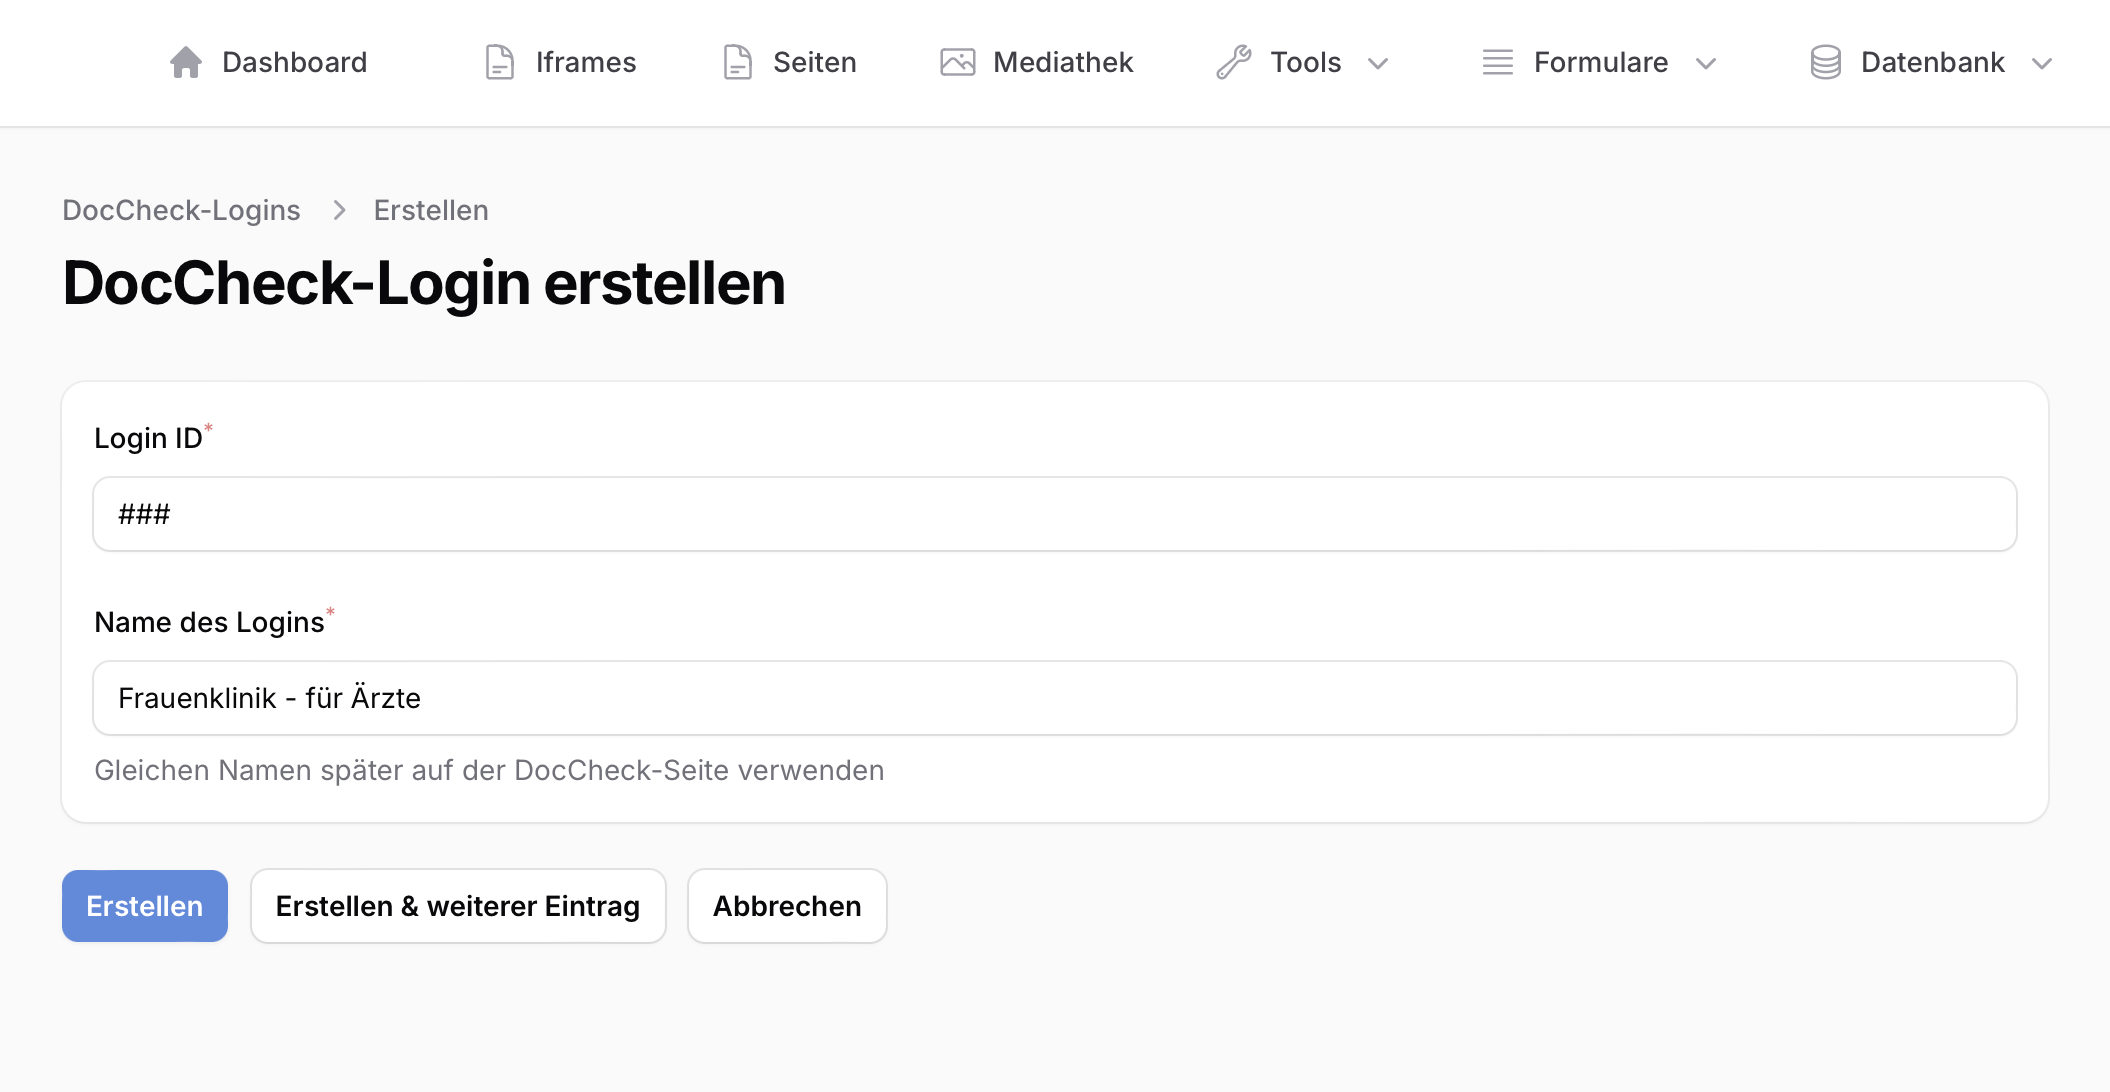Focus the Name des Logins field

click(x=1055, y=698)
